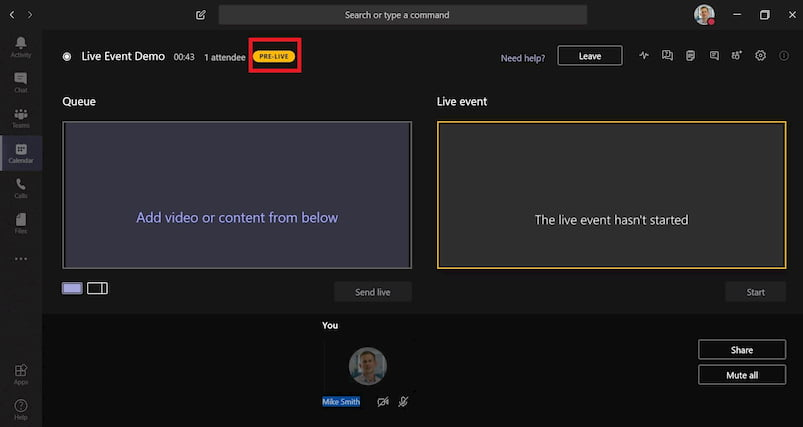This screenshot has height=427, width=803.
Task: Open the Activity feed in sidebar
Action: pos(21,47)
